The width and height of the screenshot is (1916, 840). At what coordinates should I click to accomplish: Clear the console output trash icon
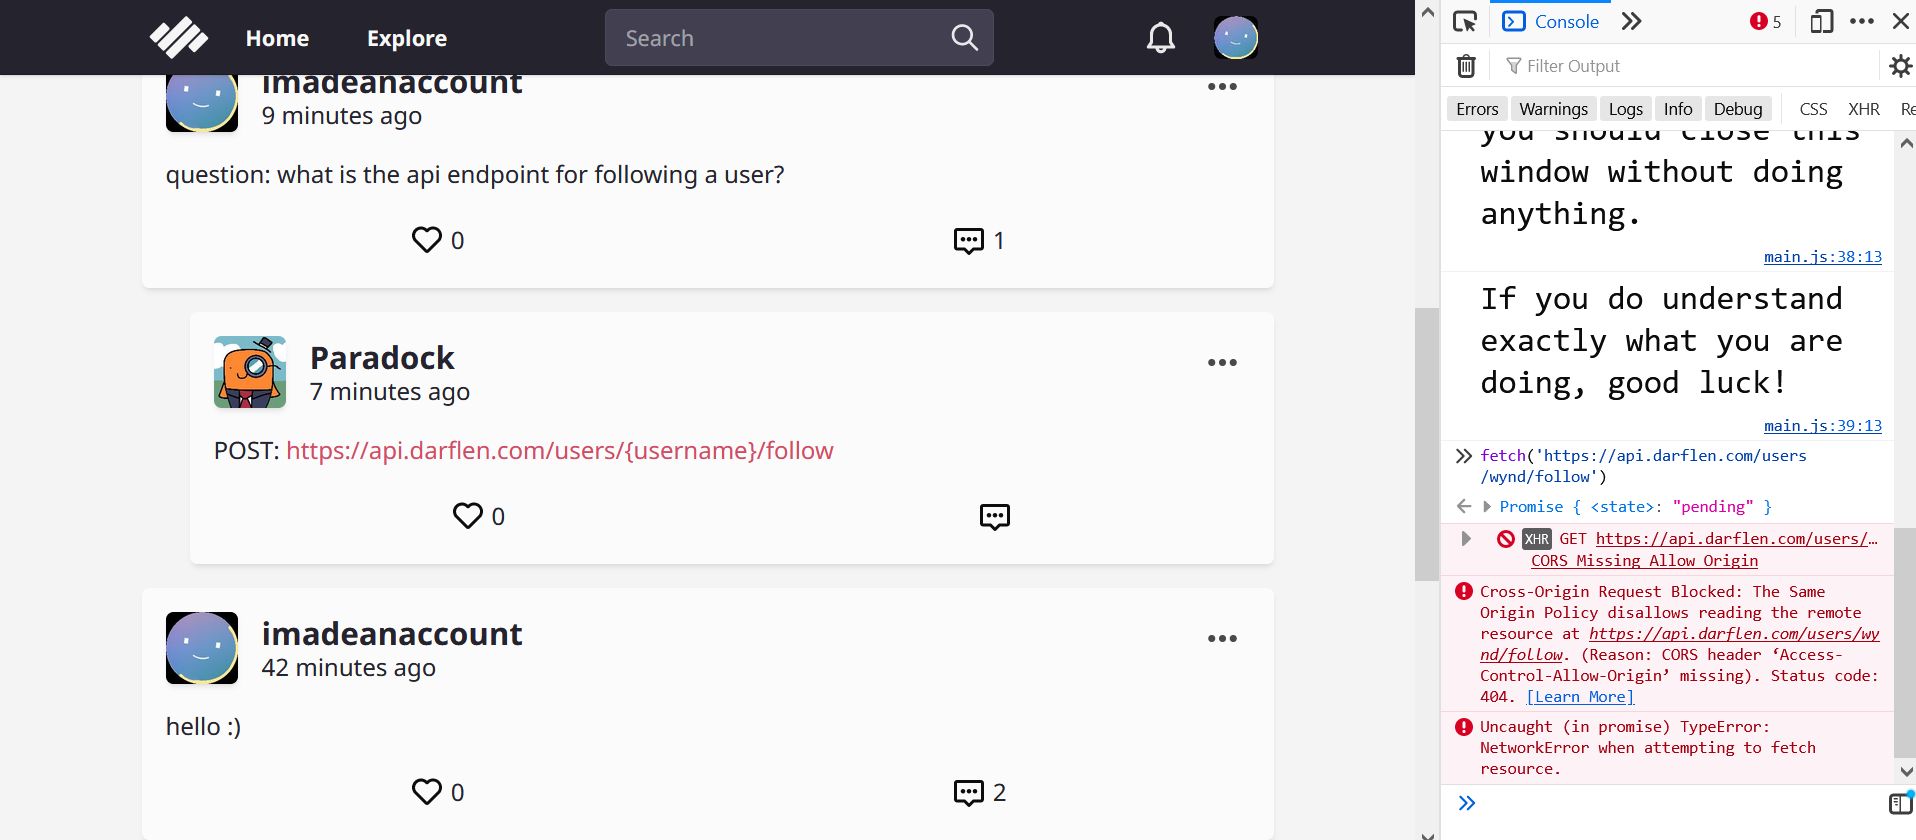(x=1466, y=66)
